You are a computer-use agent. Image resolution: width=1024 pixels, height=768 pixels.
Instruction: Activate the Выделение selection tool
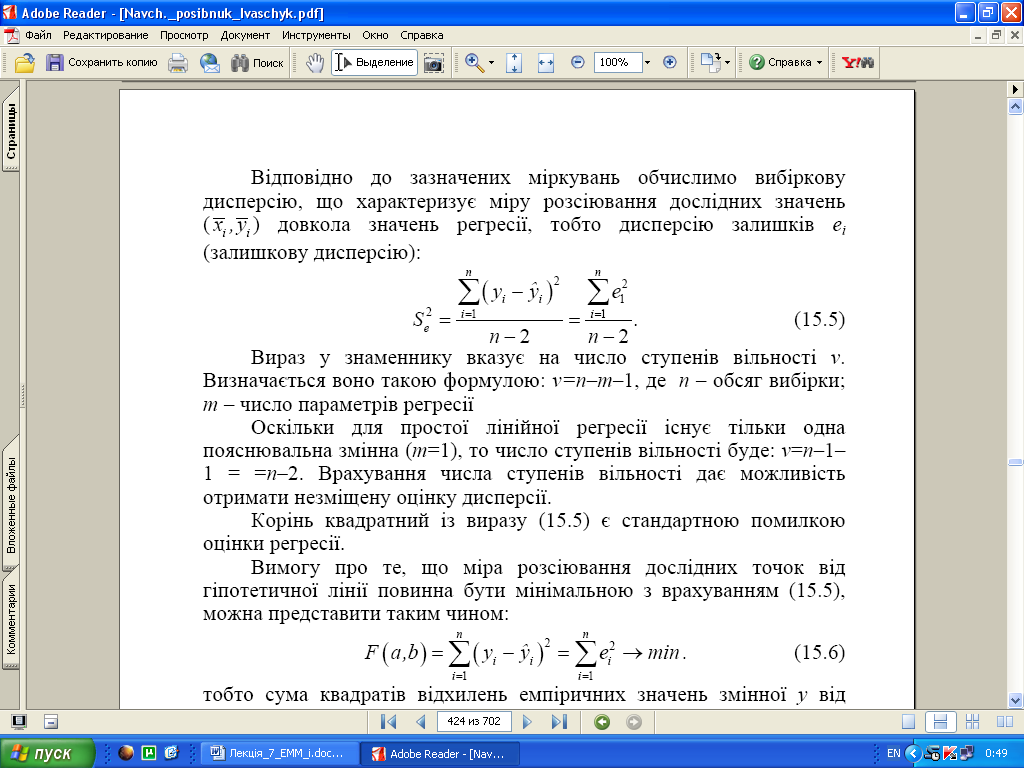375,63
